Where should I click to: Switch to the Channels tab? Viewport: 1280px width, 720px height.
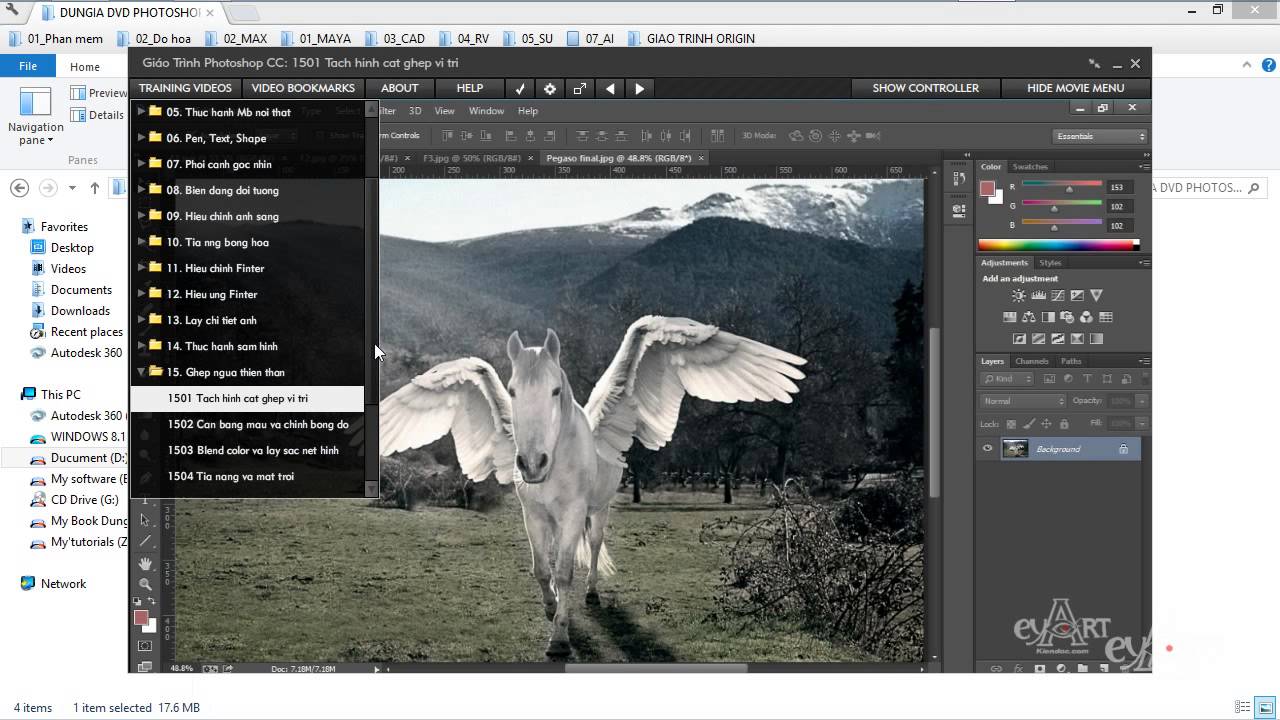(x=1031, y=361)
